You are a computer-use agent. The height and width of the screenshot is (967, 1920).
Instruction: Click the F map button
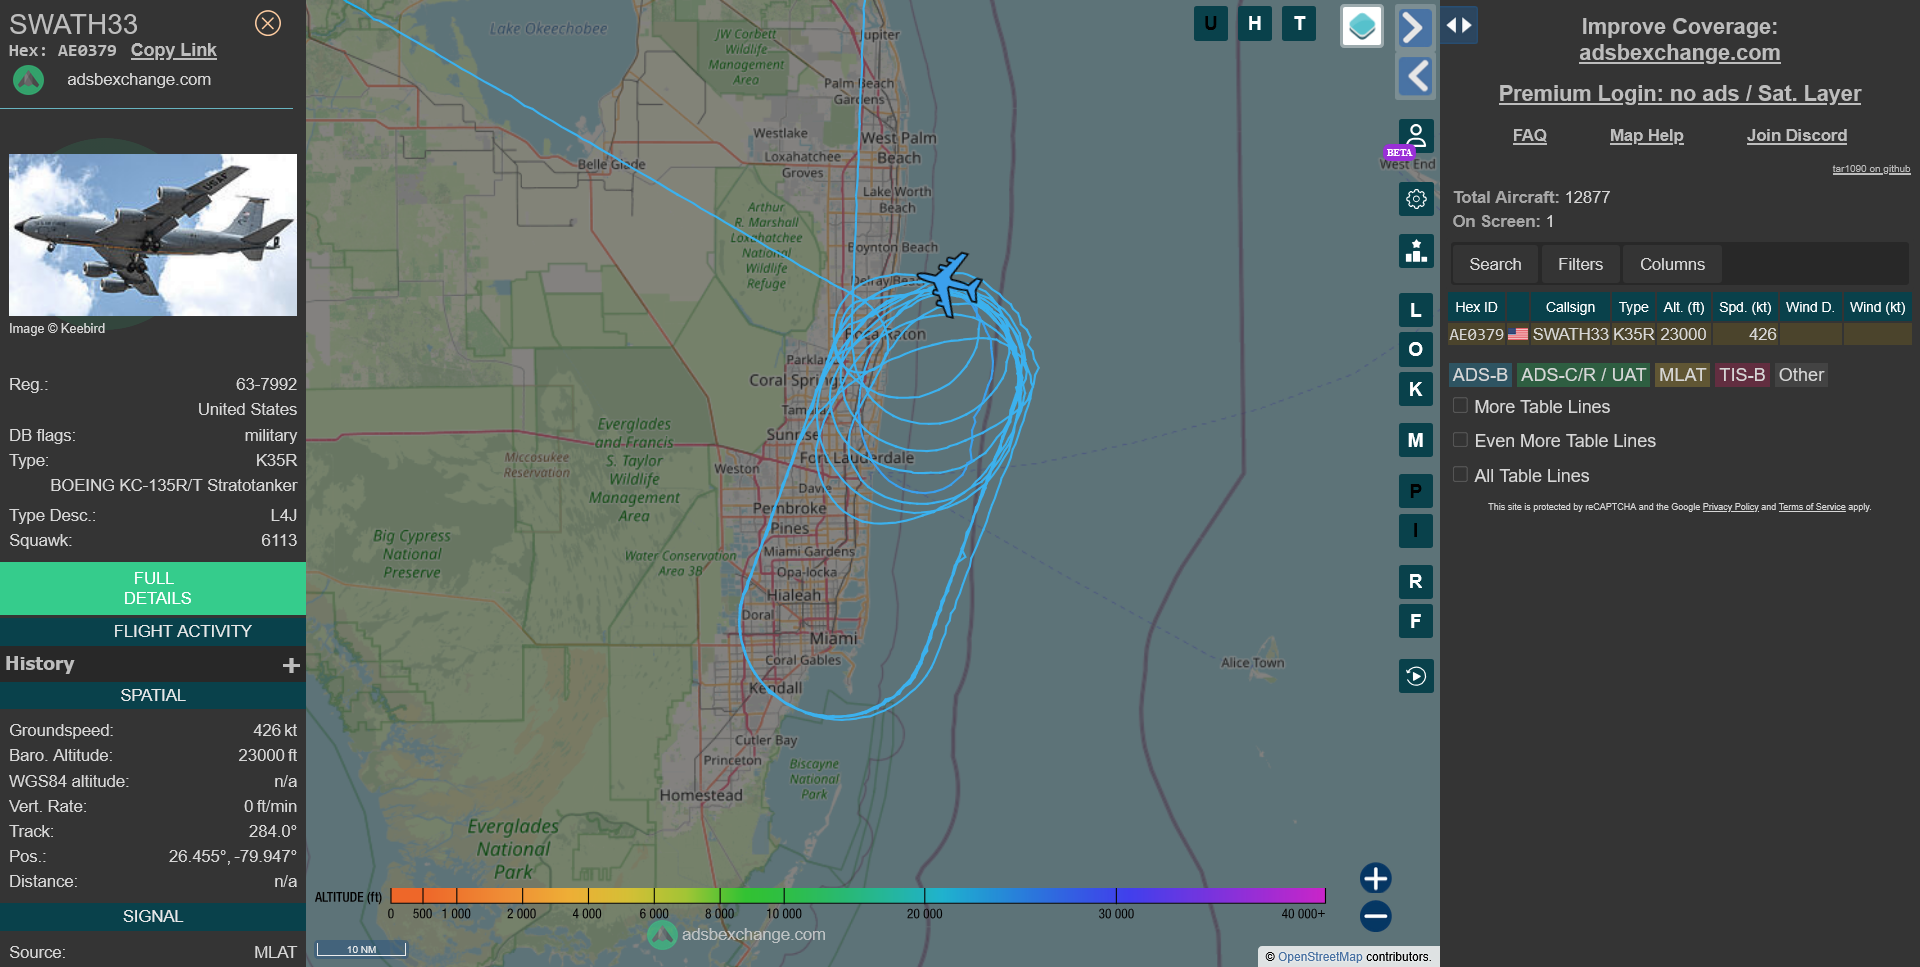pyautogui.click(x=1416, y=621)
